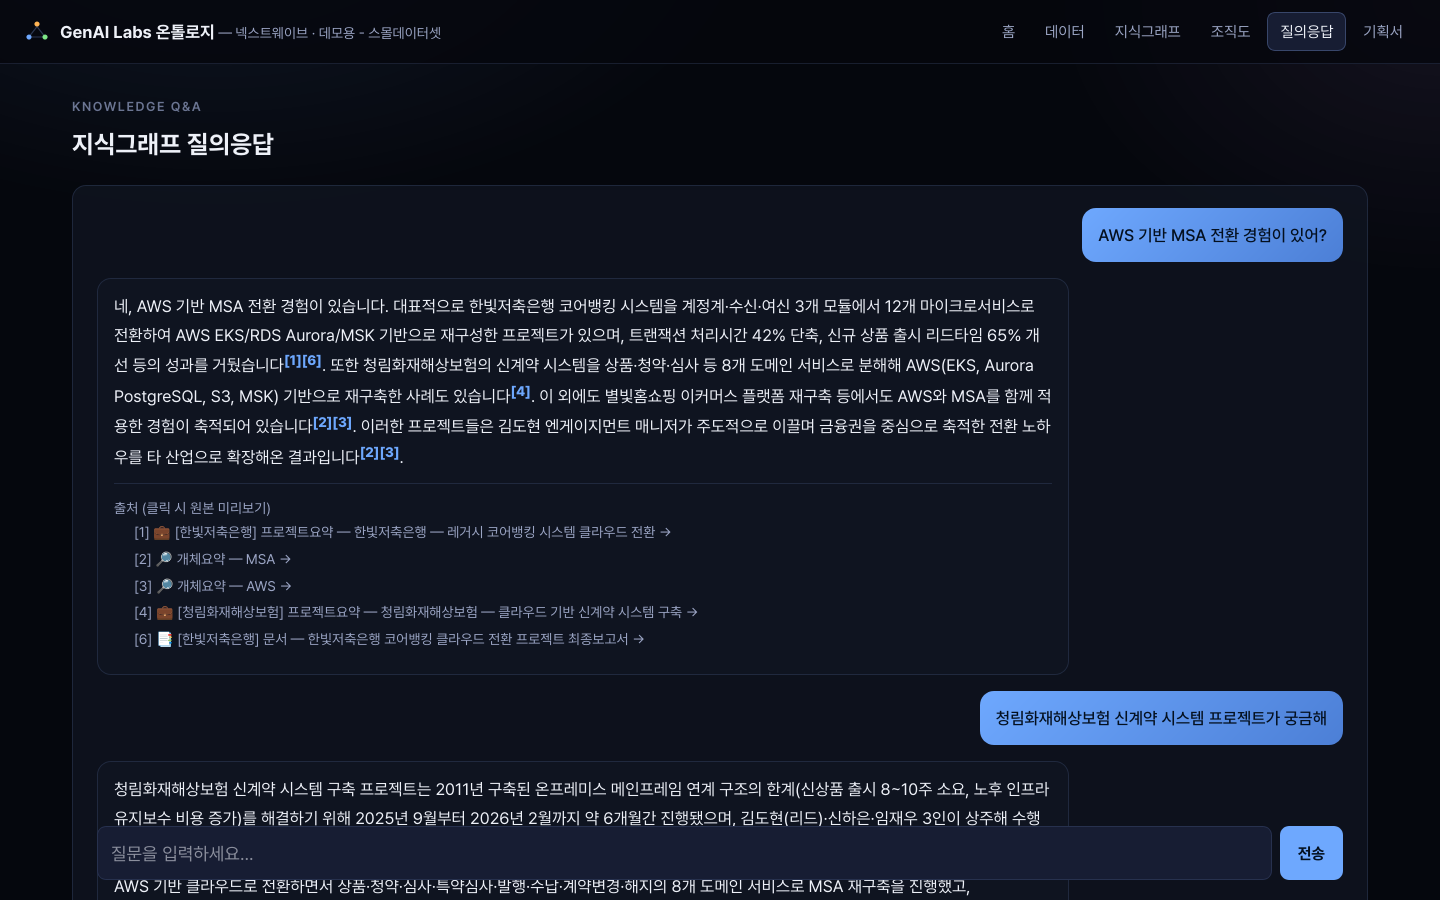Open citation marker [4] in the answer
Screen dimensions: 1440x900
[521, 392]
